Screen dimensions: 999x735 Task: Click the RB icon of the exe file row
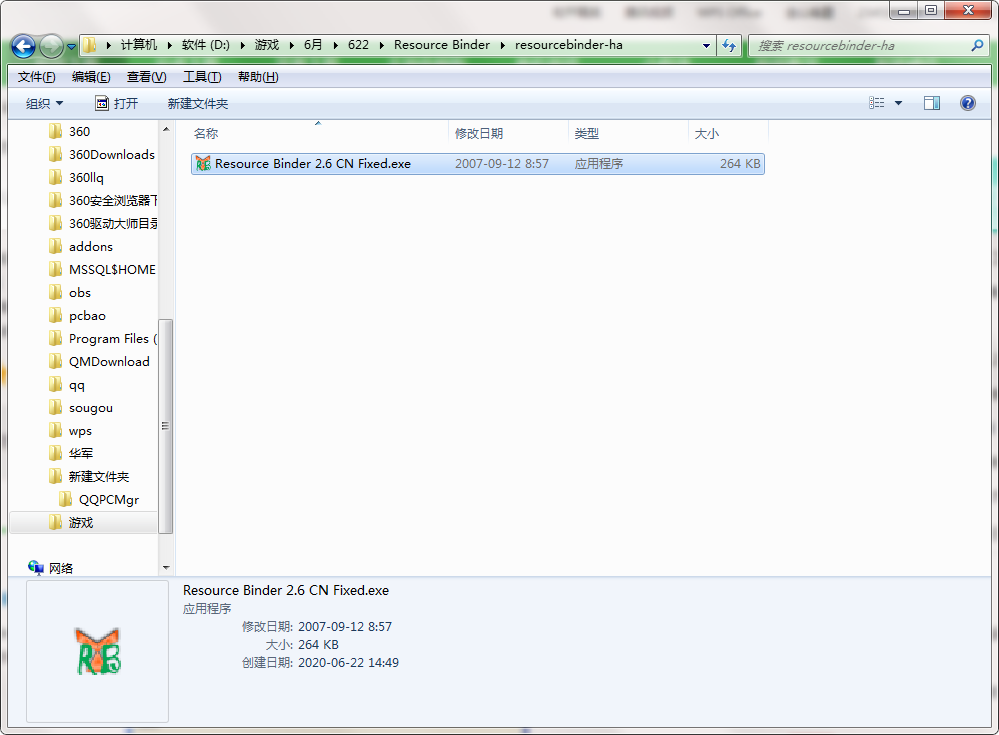click(x=203, y=164)
